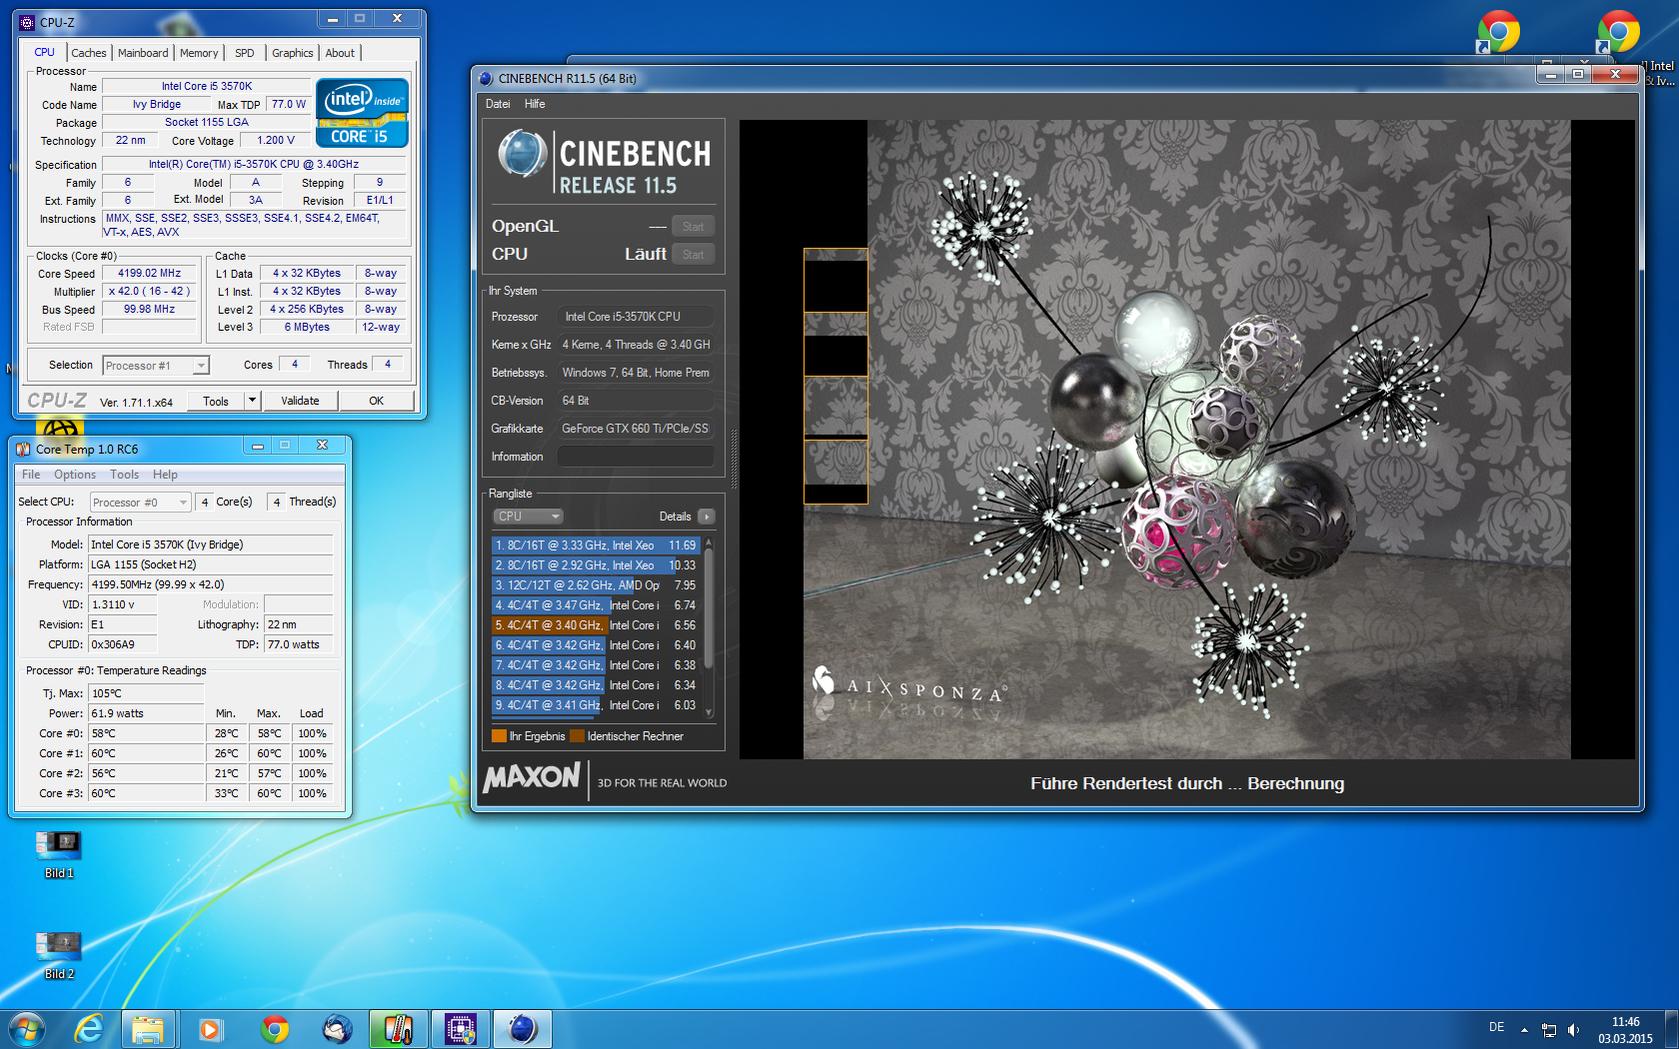Click the Cinebench Release 11.5 globe logo
This screenshot has width=1679, height=1049.
(522, 156)
